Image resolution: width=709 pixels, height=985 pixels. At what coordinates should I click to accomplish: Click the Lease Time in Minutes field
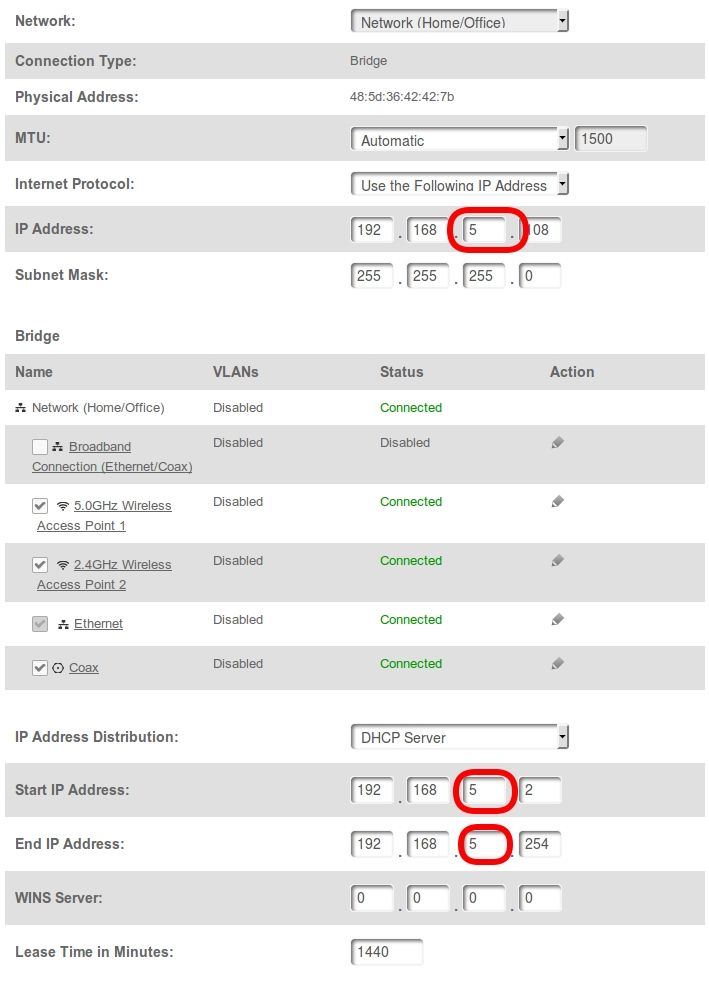click(x=387, y=952)
